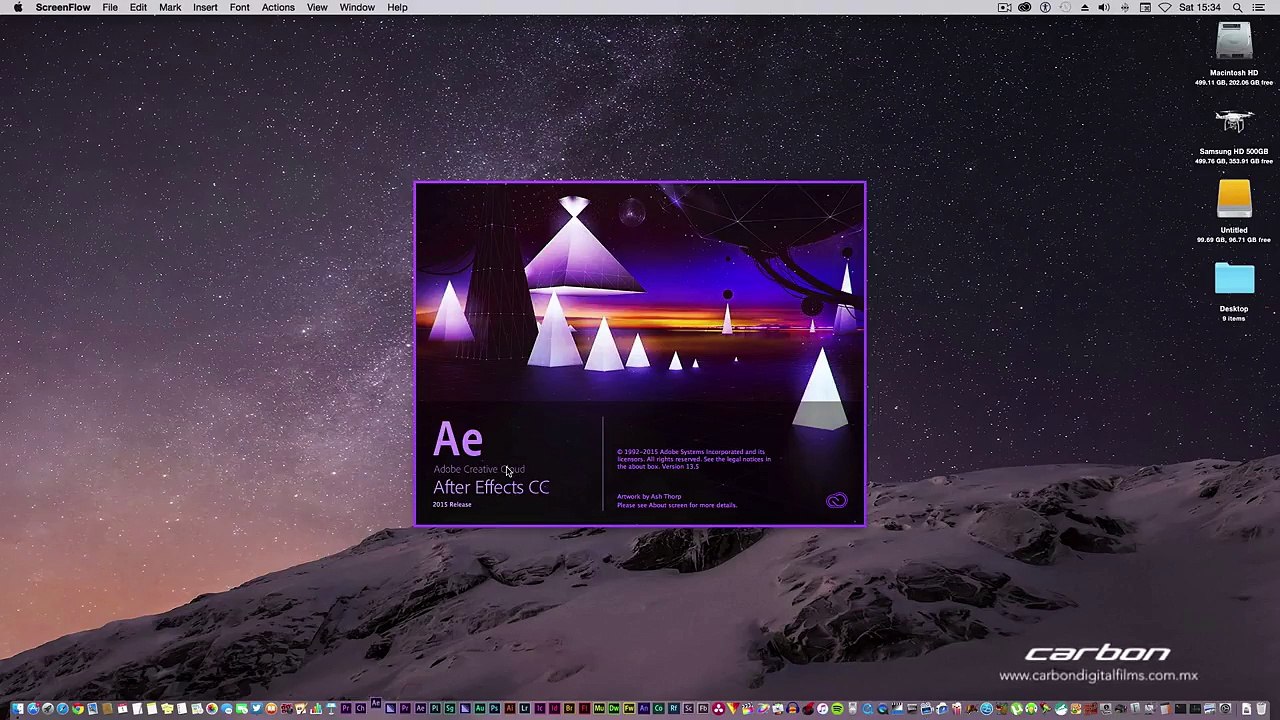This screenshot has width=1280, height=720.
Task: Open Spotify from the Dock
Action: (837, 709)
